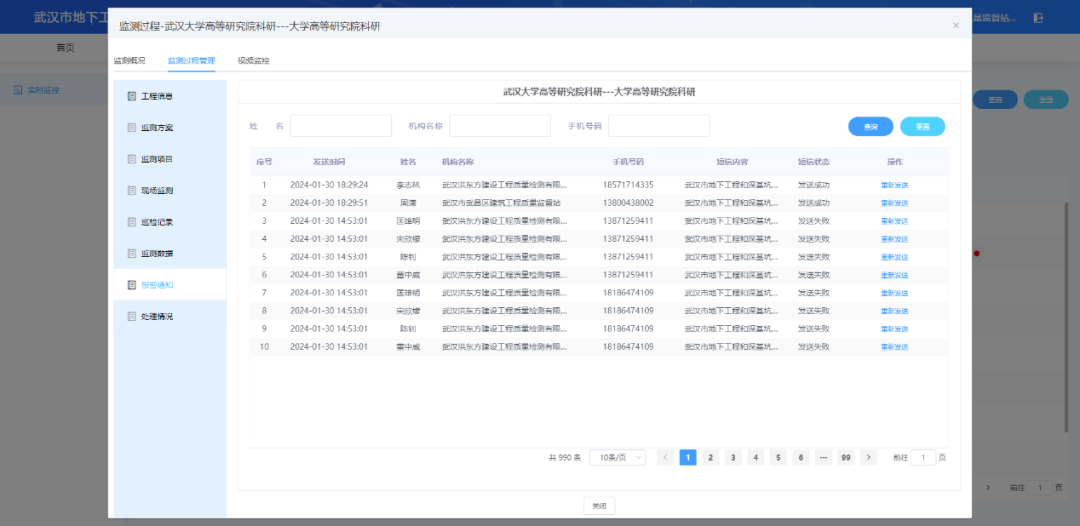Select the 监测项目 sidebar icon

pyautogui.click(x=131, y=159)
